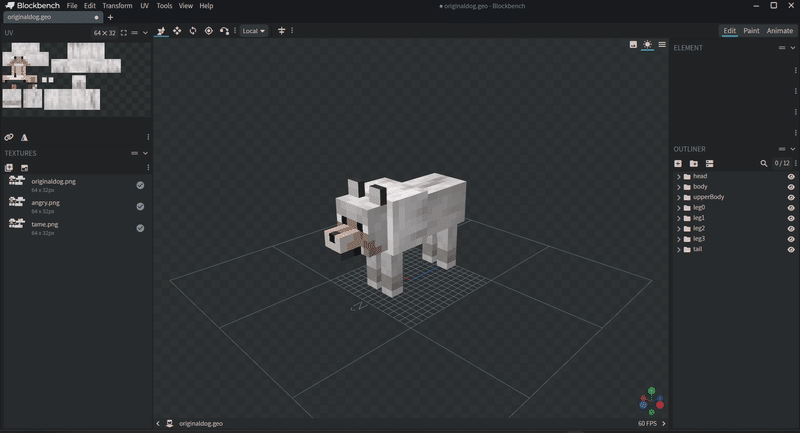
Task: Select the Vertex Snap tool
Action: [224, 31]
